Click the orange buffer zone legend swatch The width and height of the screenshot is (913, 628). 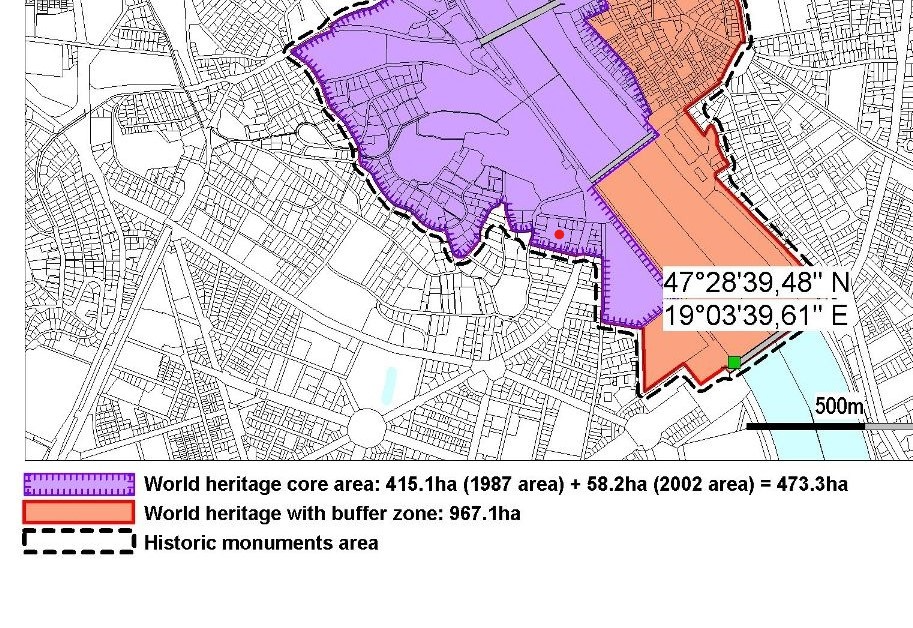point(79,513)
